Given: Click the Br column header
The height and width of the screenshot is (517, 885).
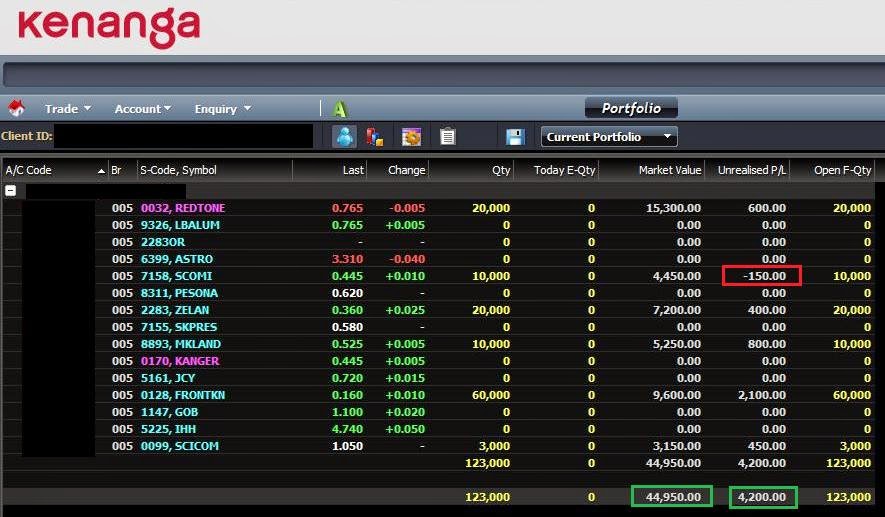Looking at the screenshot, I should click(x=122, y=170).
